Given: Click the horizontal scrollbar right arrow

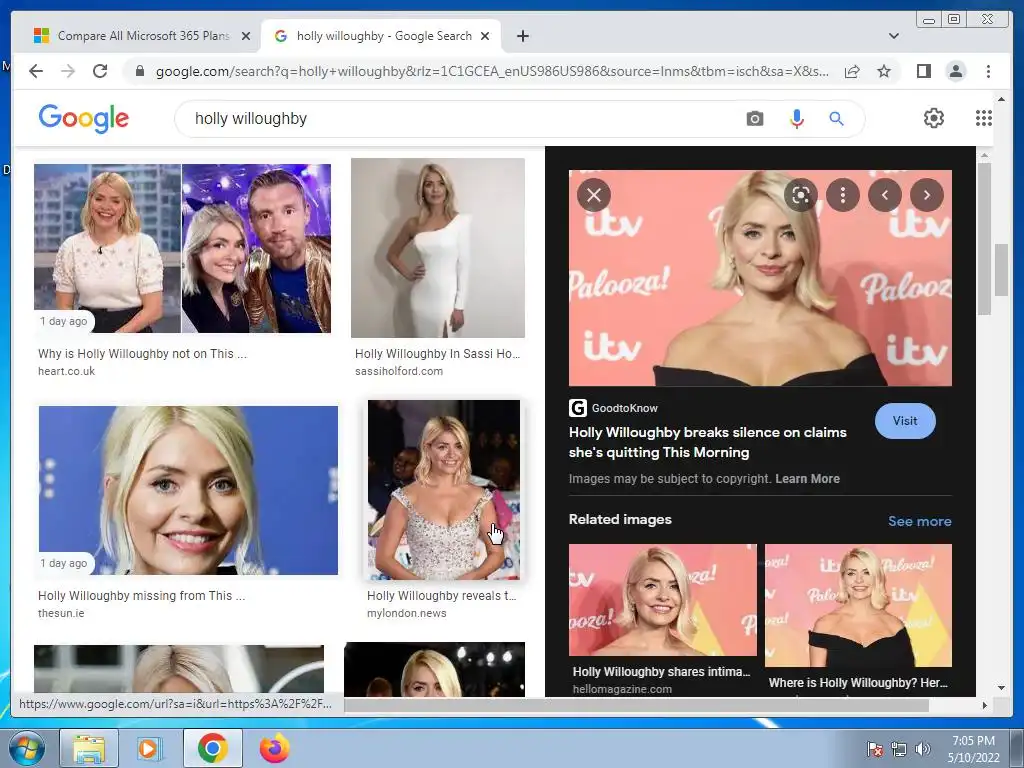Looking at the screenshot, I should coord(984,705).
